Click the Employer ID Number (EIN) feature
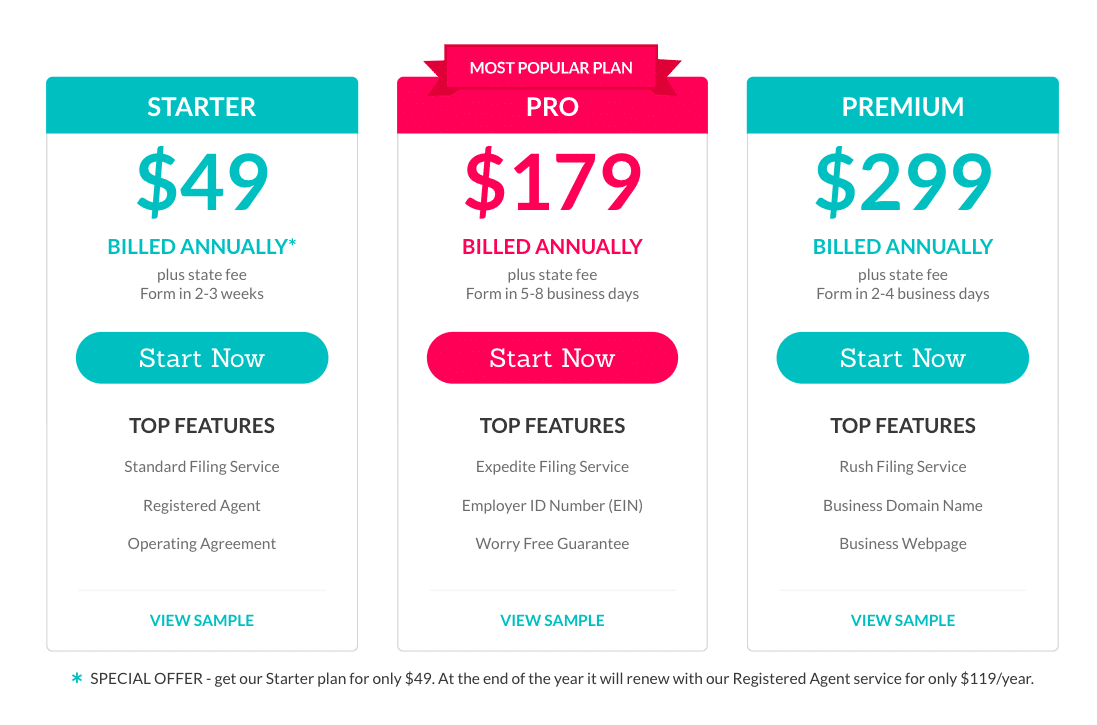The height and width of the screenshot is (725, 1097). [552, 505]
